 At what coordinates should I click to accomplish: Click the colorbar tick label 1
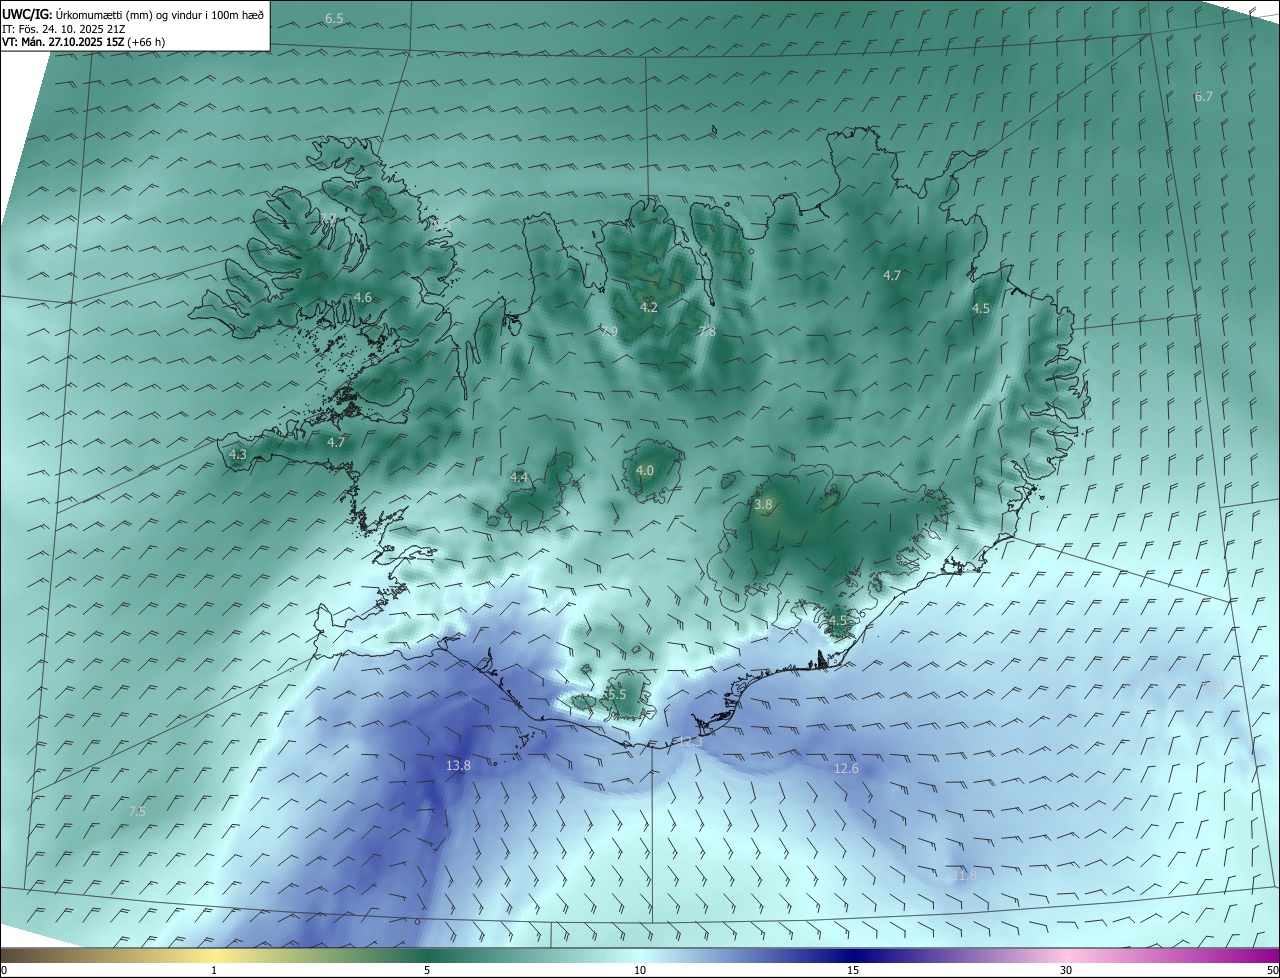(x=214, y=970)
